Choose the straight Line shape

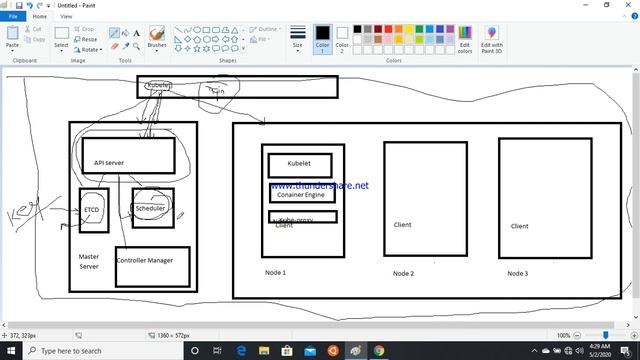(x=178, y=30)
